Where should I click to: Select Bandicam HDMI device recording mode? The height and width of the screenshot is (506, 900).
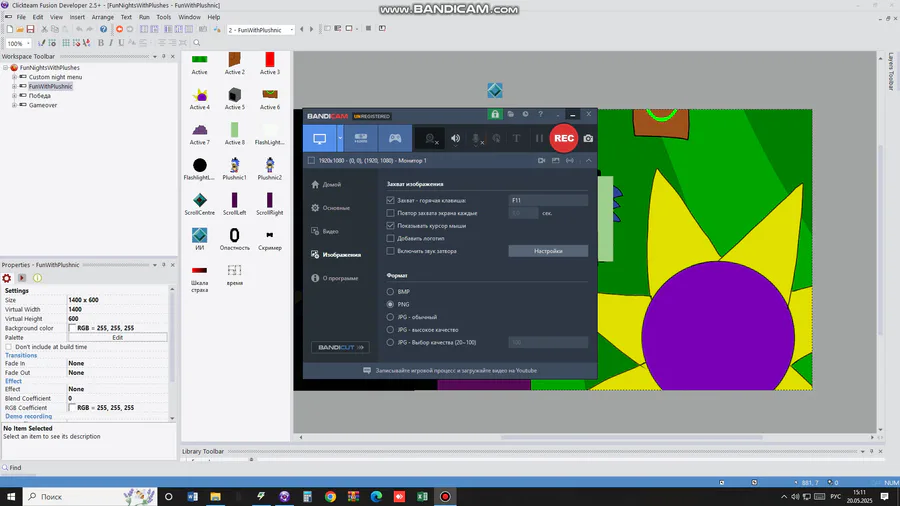360,138
